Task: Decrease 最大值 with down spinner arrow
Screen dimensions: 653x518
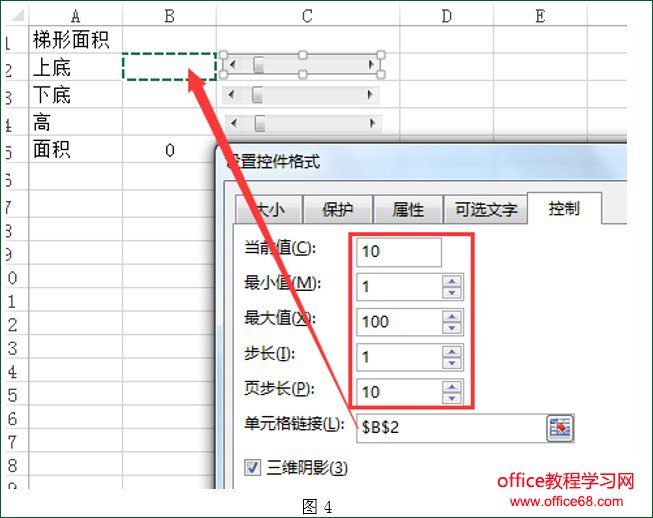Action: click(452, 328)
